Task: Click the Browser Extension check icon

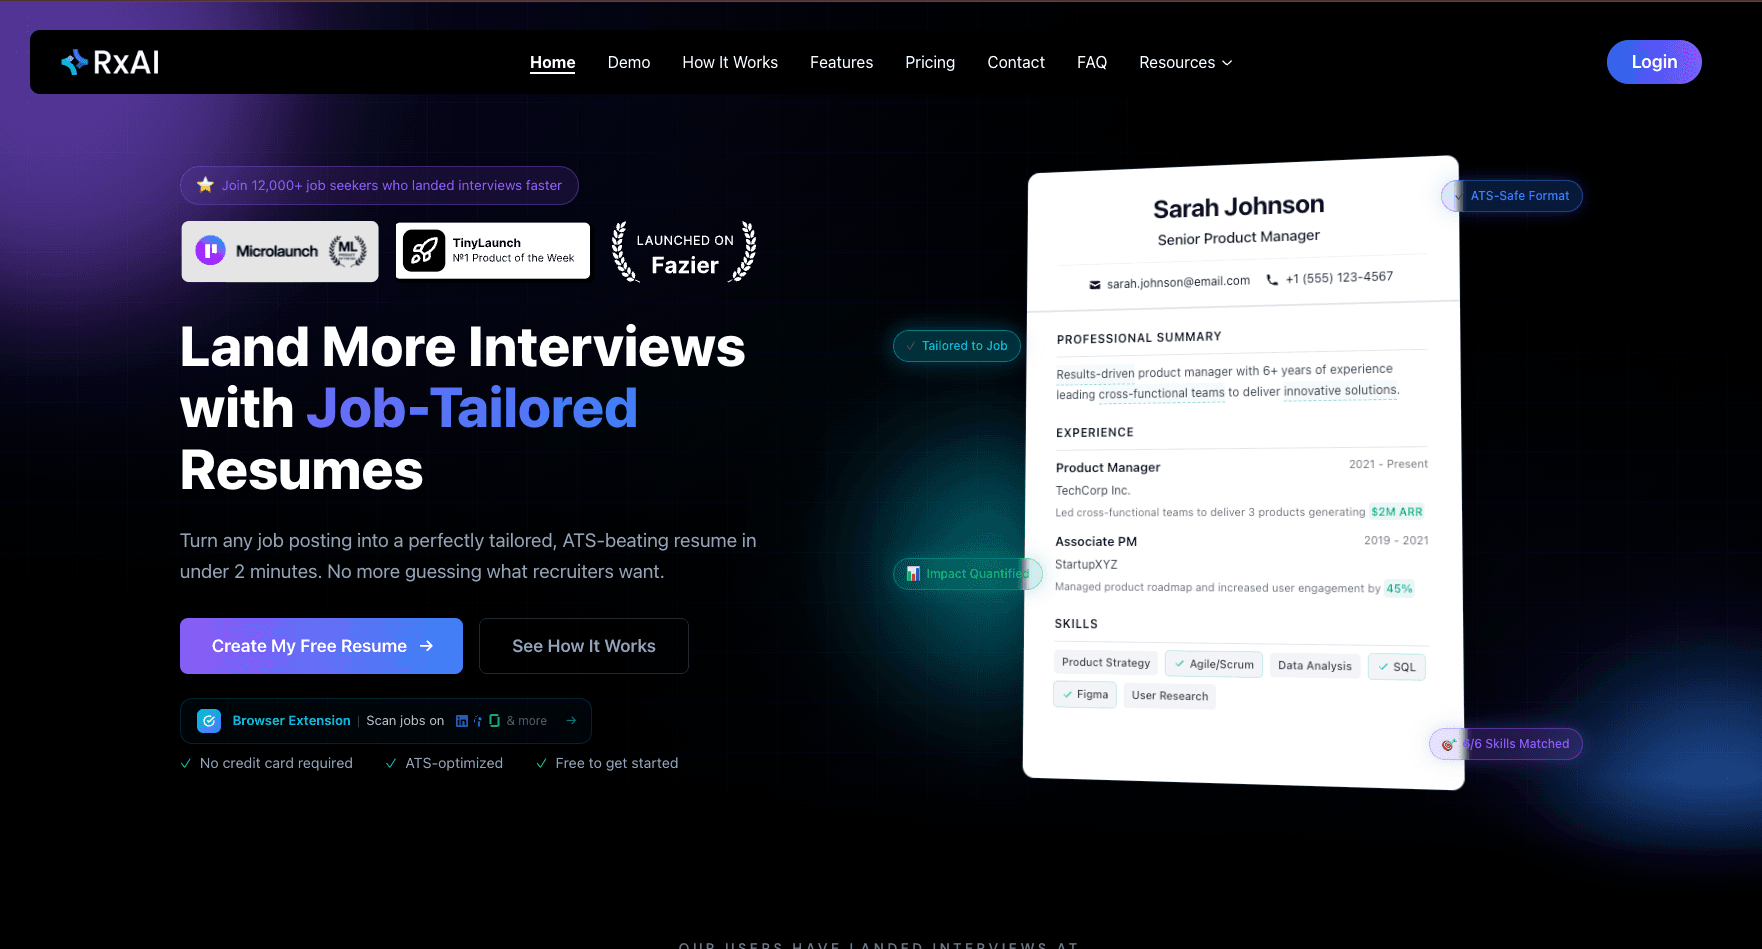Action: [x=209, y=721]
